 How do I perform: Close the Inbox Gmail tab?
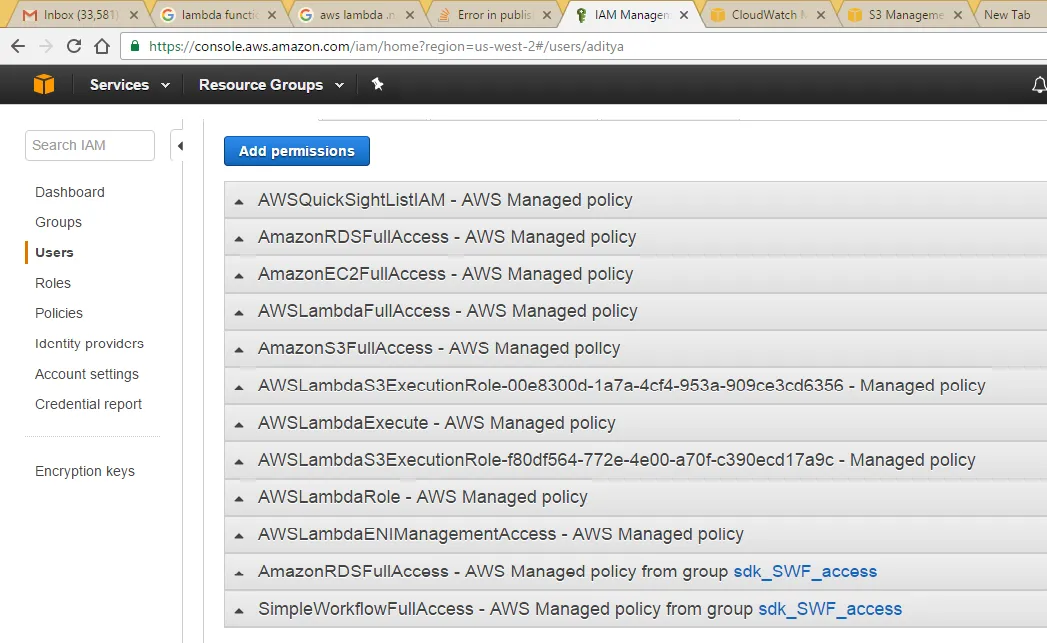(x=134, y=15)
